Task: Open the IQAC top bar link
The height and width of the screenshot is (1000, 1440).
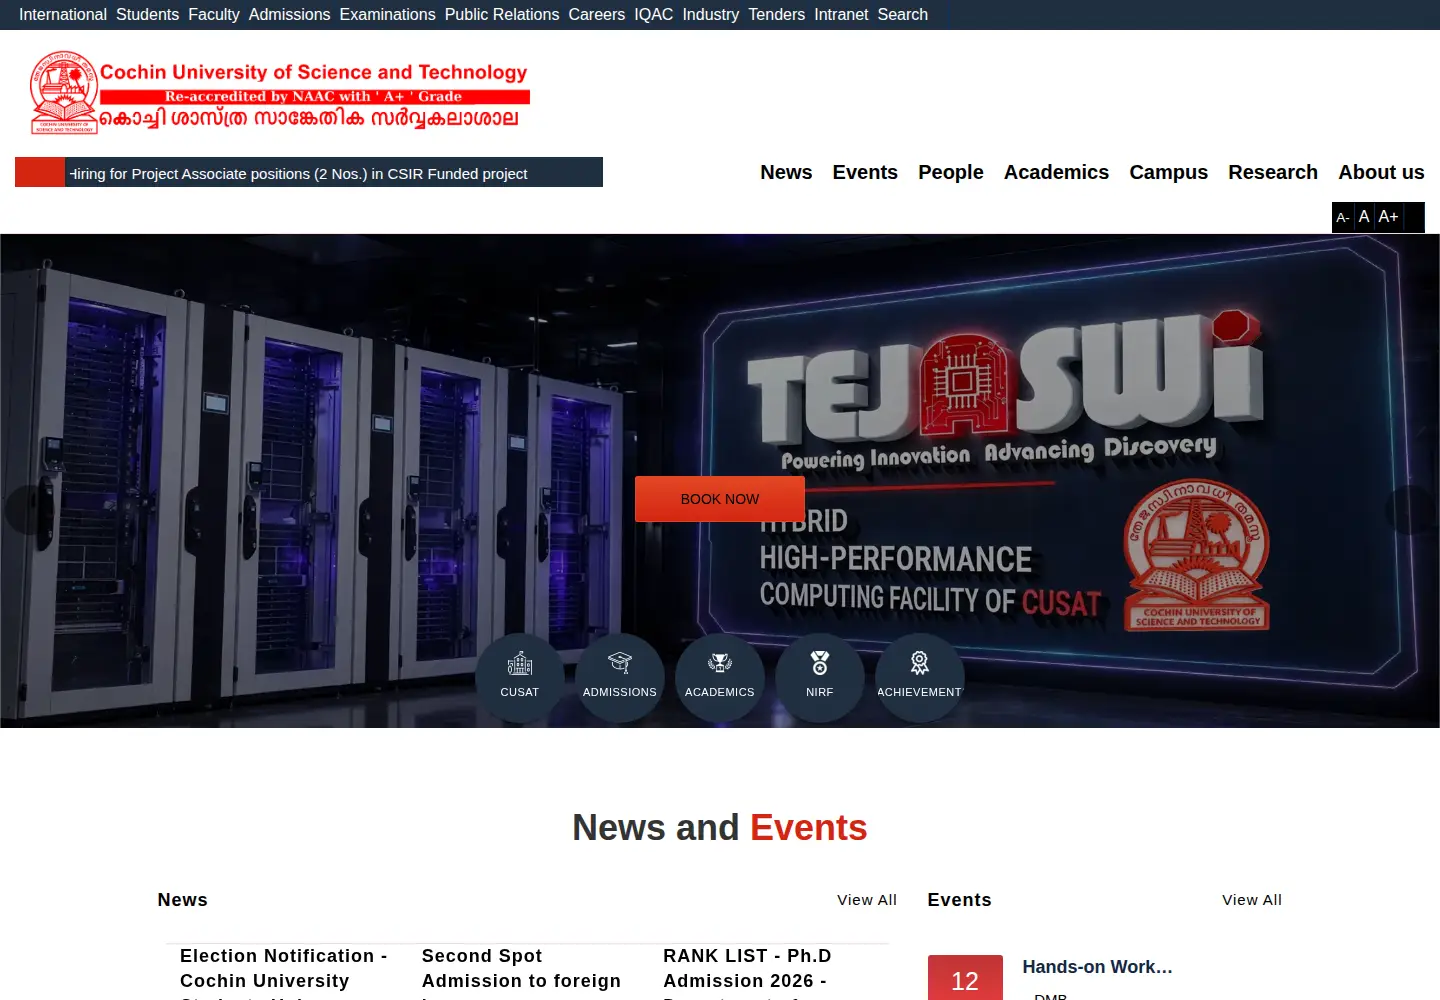Action: click(x=654, y=14)
